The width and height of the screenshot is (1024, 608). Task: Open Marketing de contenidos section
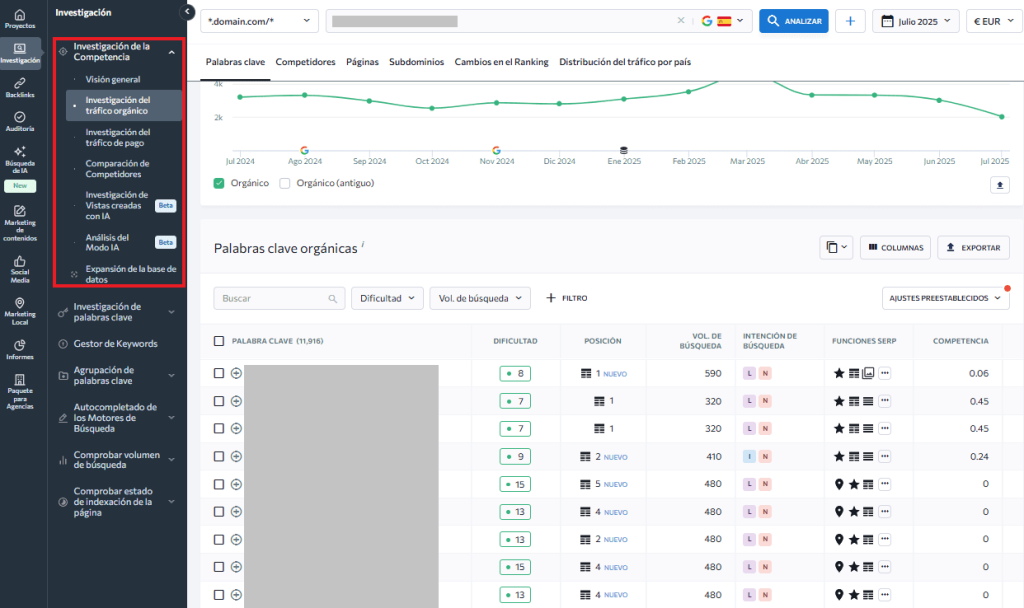[20, 223]
